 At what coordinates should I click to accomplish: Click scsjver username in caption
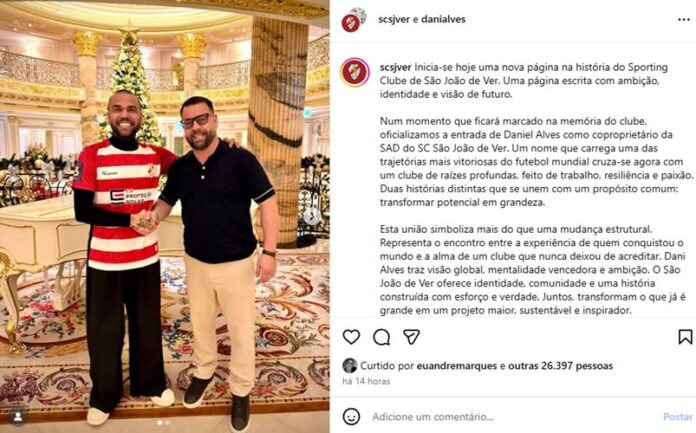coord(395,68)
